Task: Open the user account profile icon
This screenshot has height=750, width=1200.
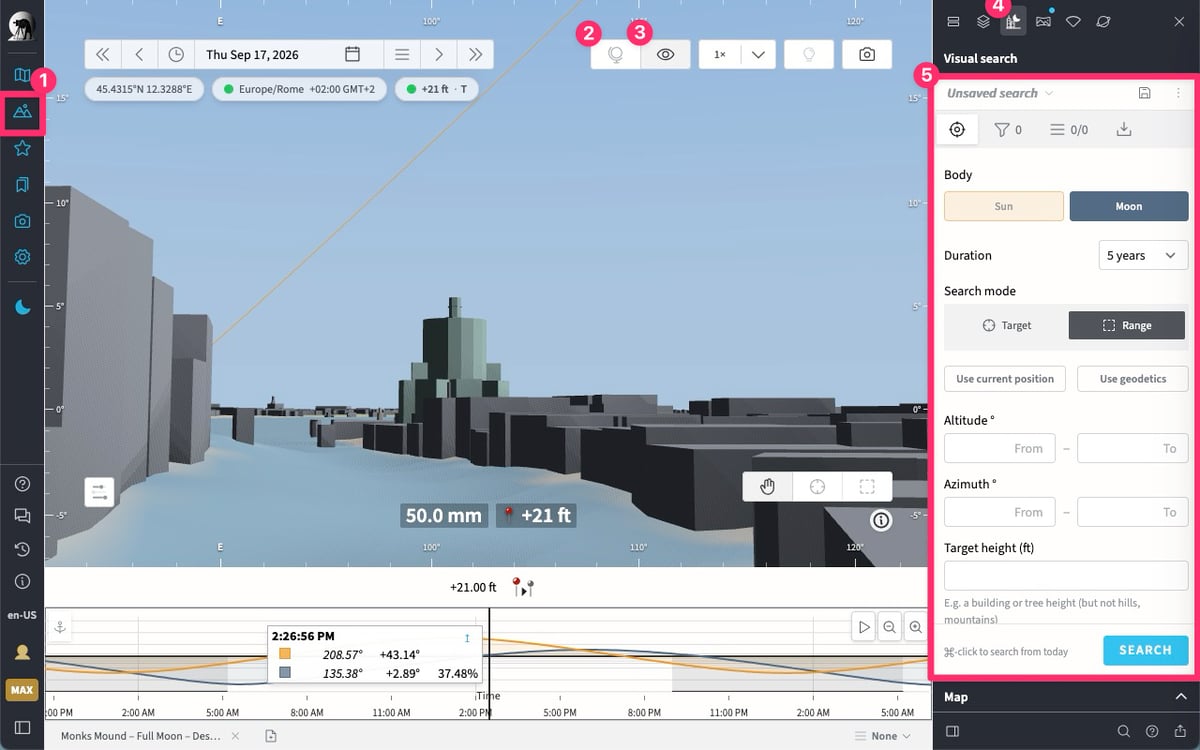Action: 22,652
